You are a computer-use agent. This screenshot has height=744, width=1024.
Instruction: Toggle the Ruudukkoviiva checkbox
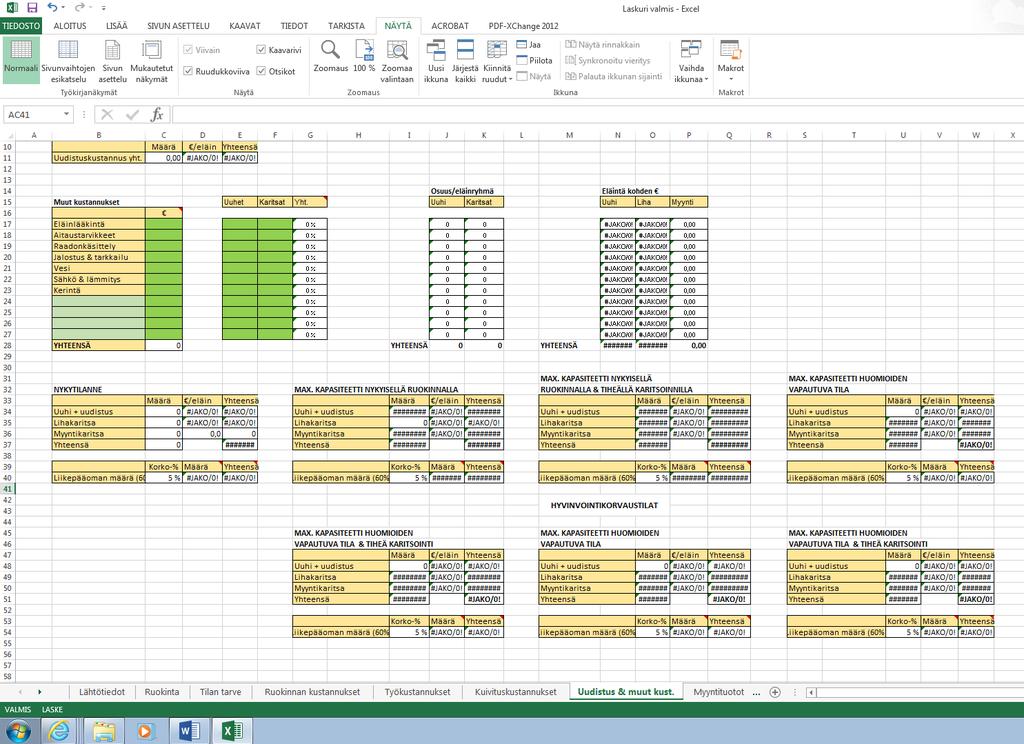(x=188, y=71)
